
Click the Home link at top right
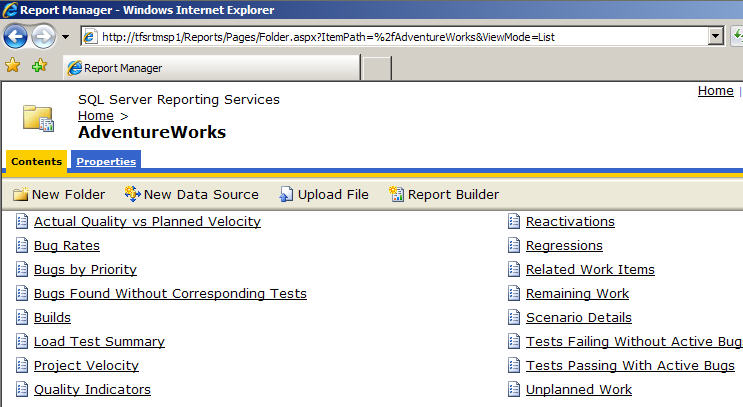[716, 90]
